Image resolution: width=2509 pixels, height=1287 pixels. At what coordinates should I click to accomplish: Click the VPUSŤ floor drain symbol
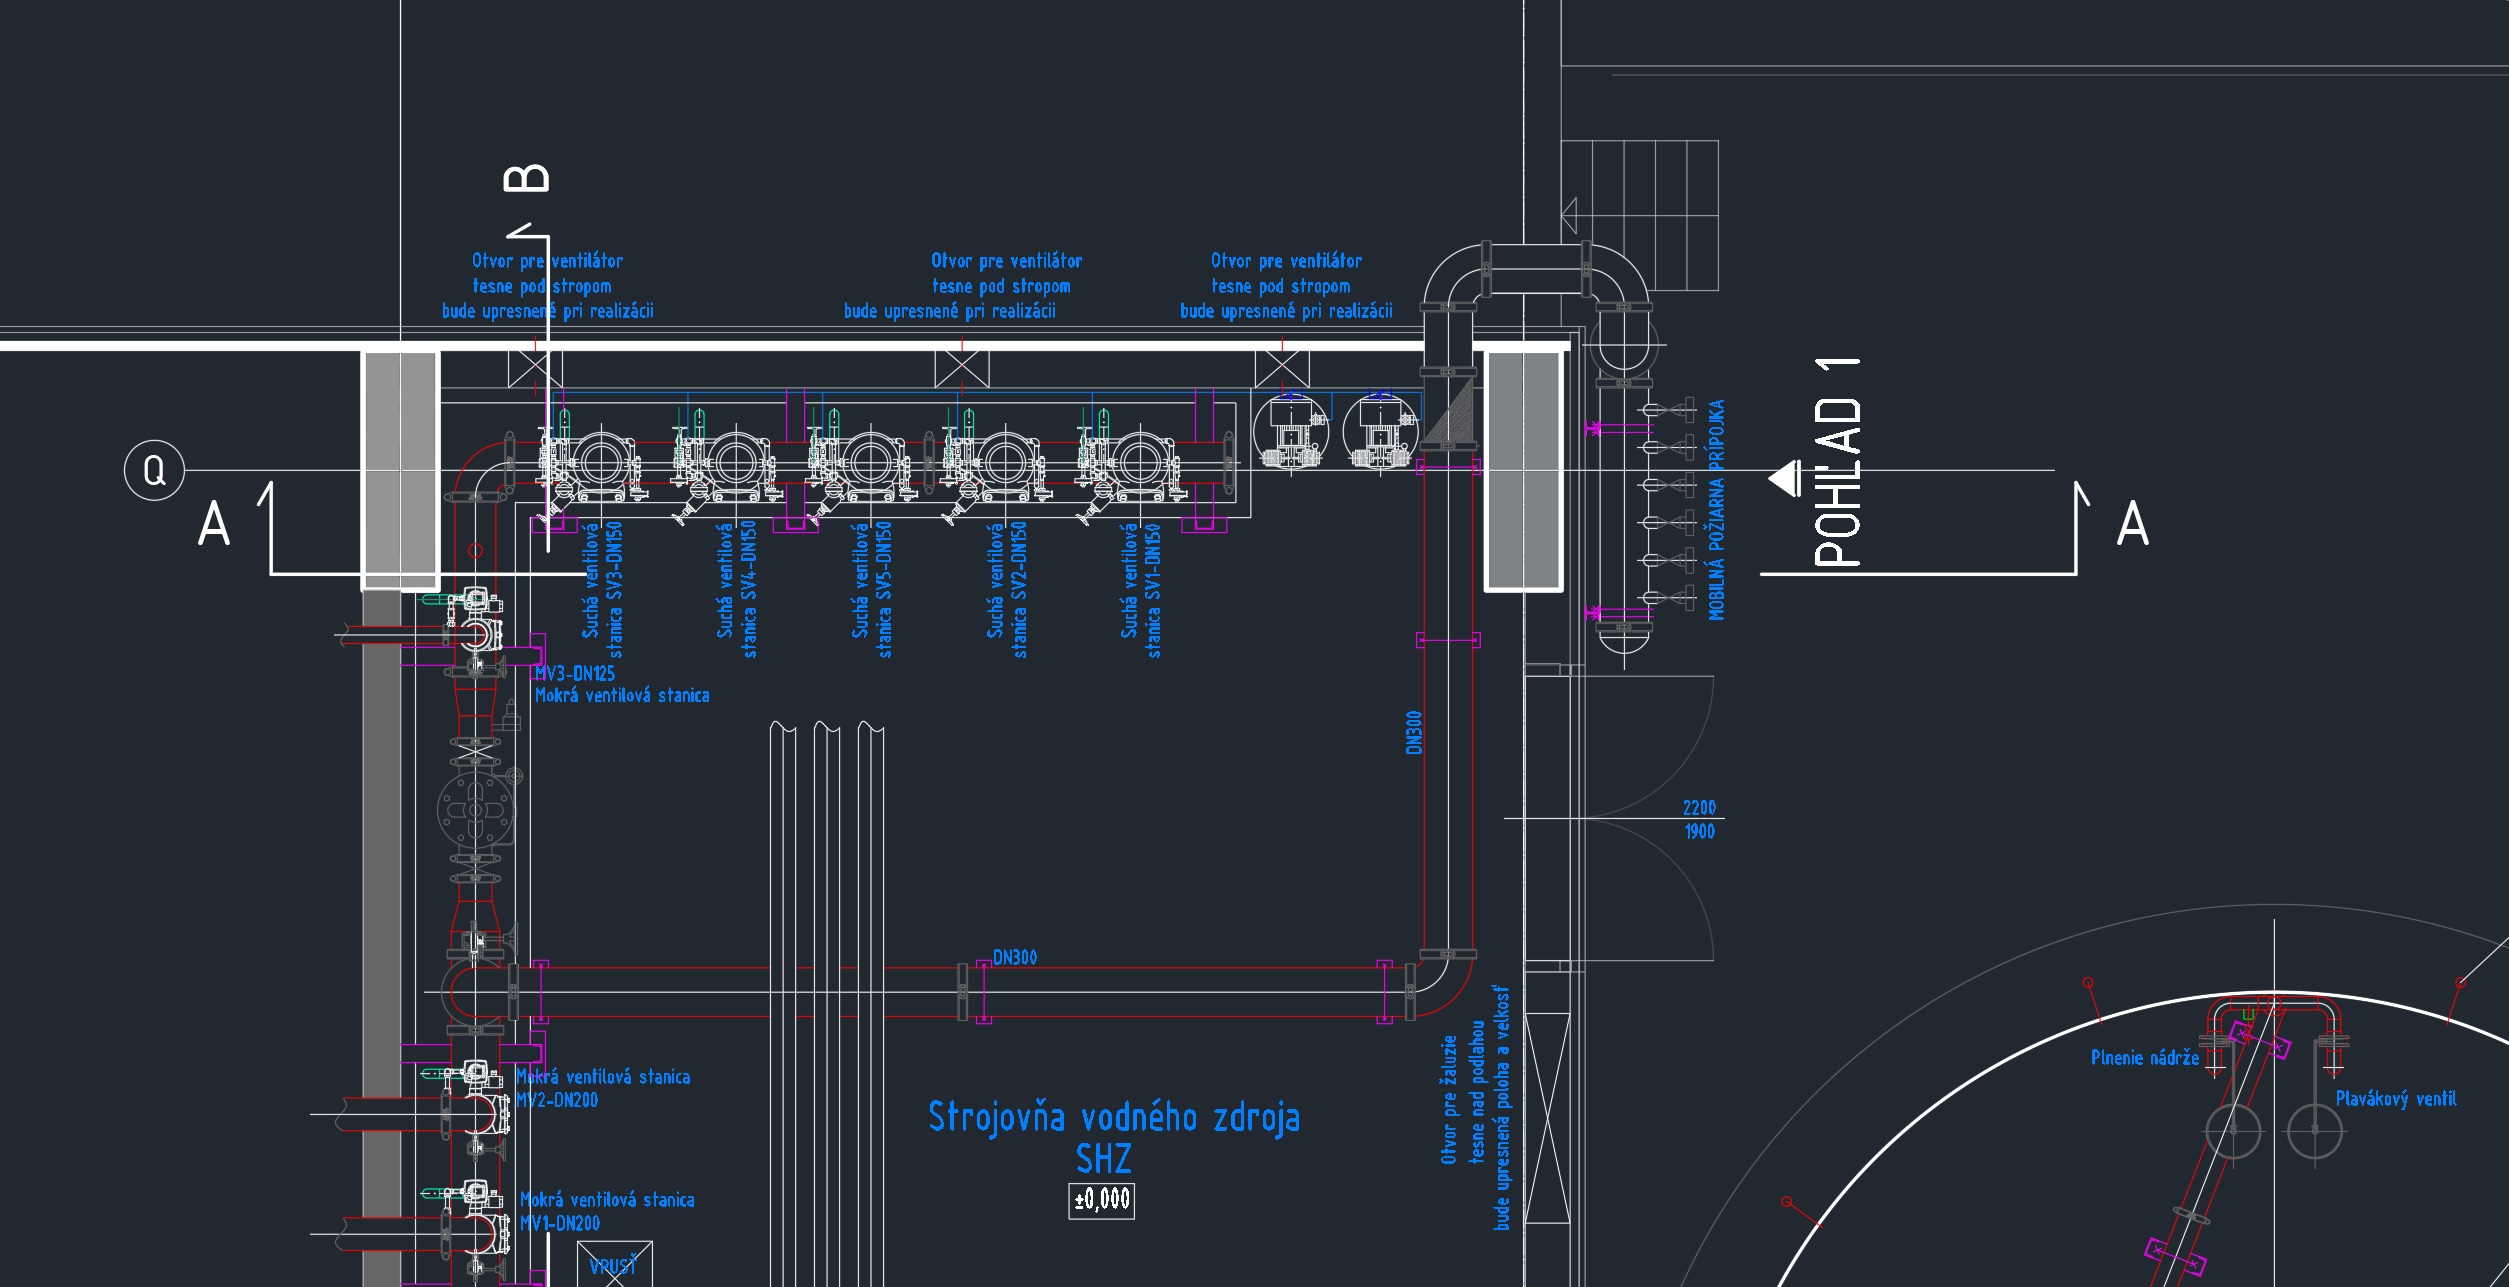614,1265
